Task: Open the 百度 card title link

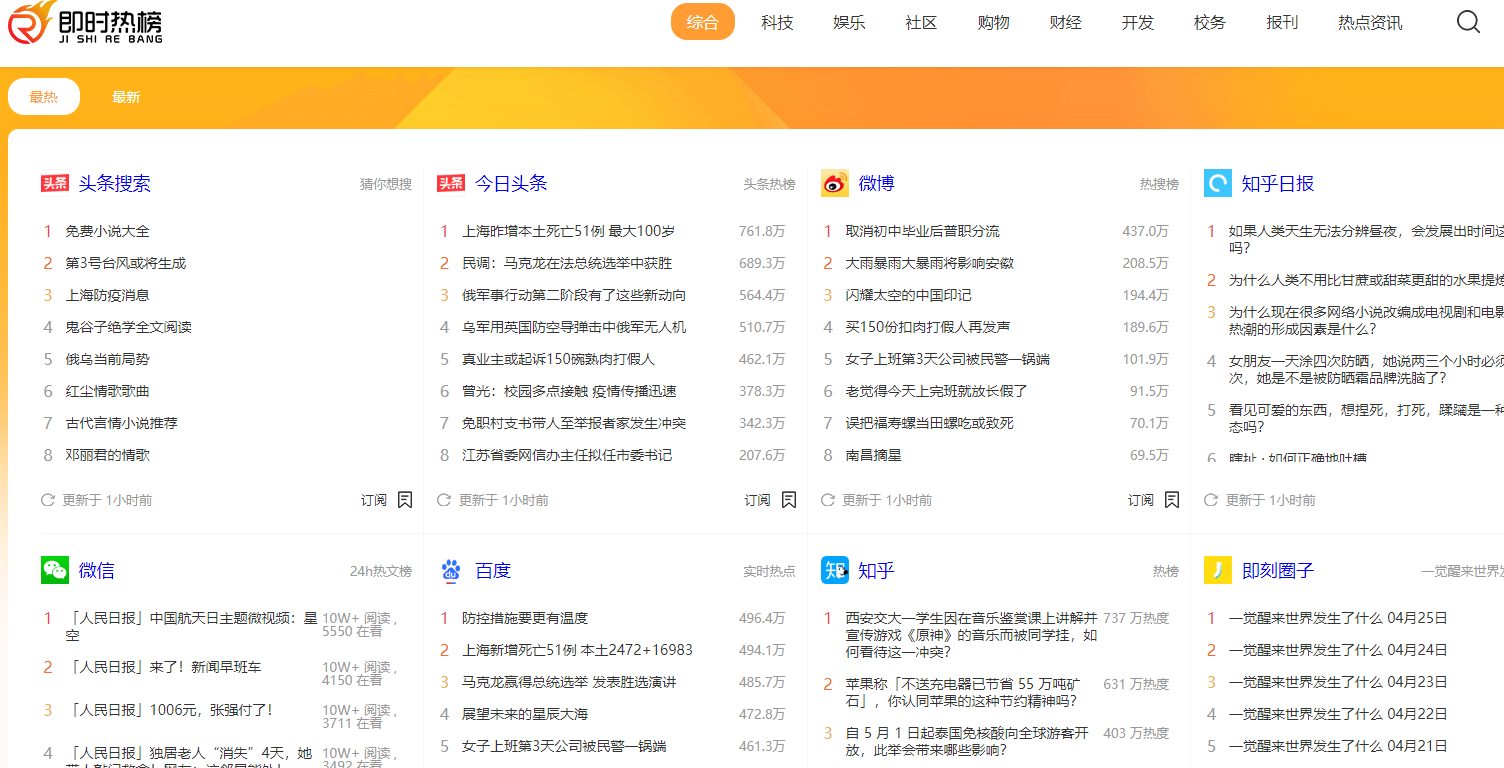Action: point(493,570)
